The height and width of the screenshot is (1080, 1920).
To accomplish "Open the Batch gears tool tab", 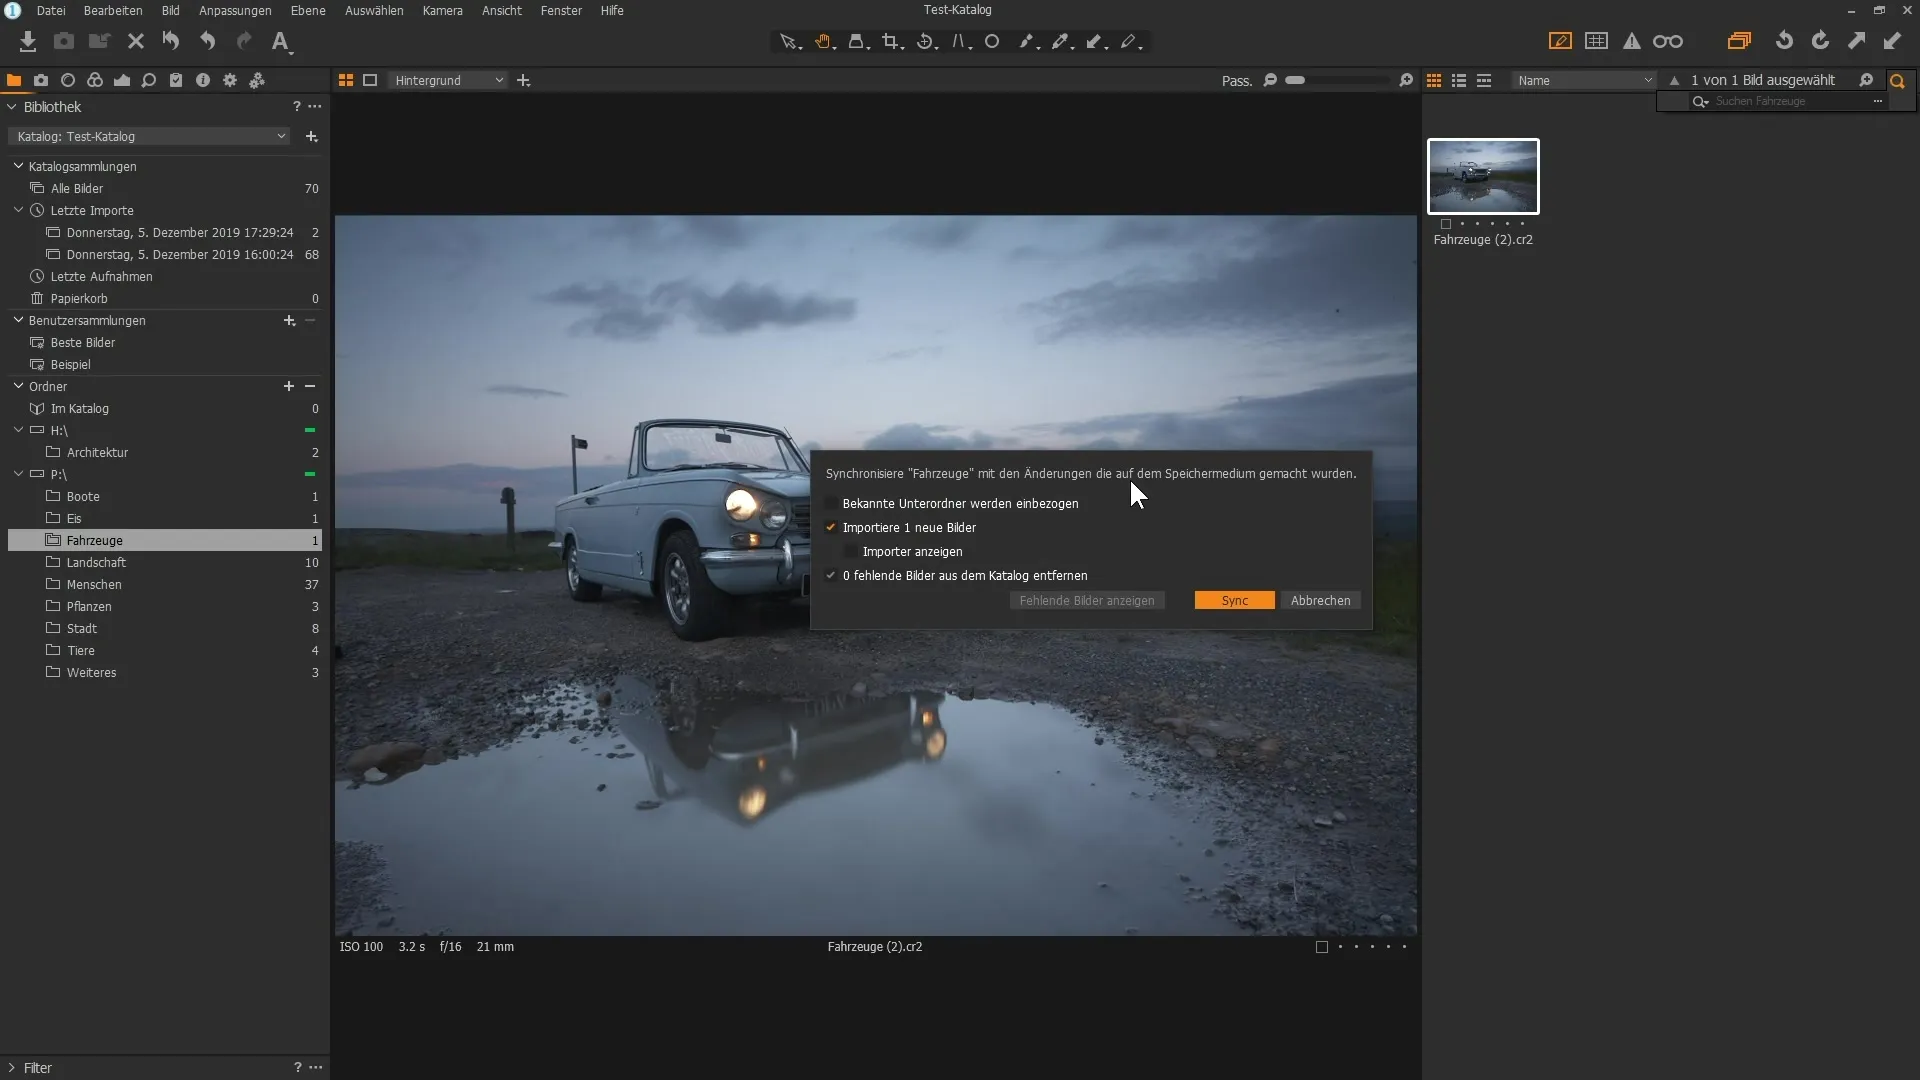I will click(x=257, y=80).
